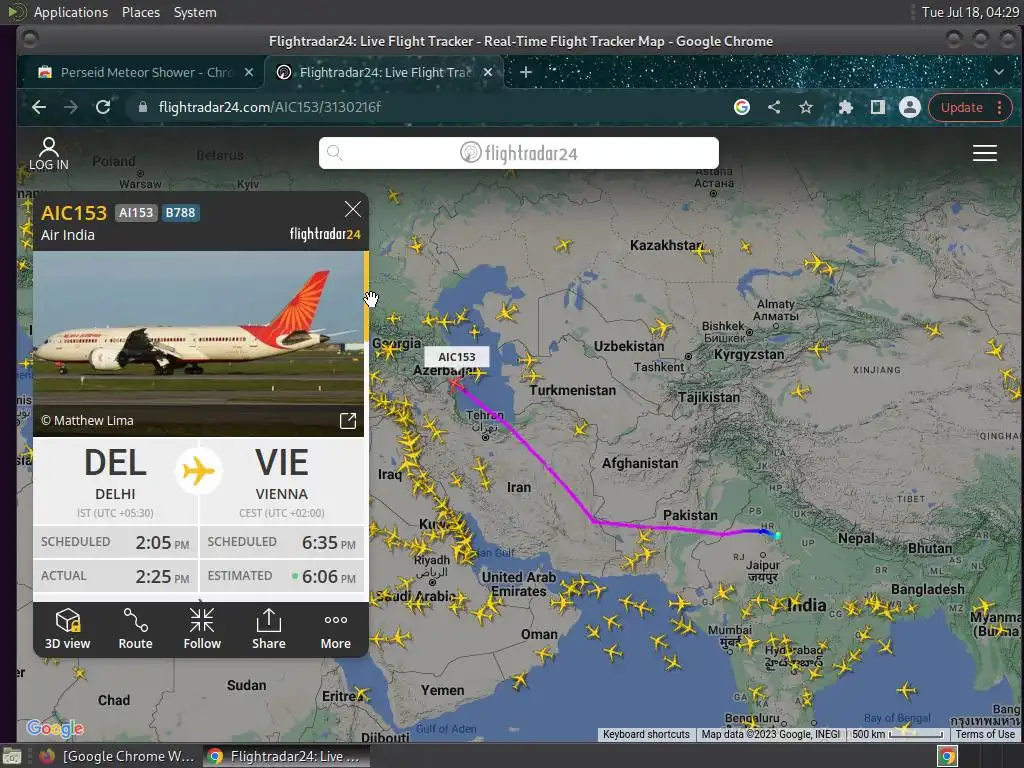Screen dimensions: 1024x768
Task: Click the LOG IN user icon
Action: (48, 154)
